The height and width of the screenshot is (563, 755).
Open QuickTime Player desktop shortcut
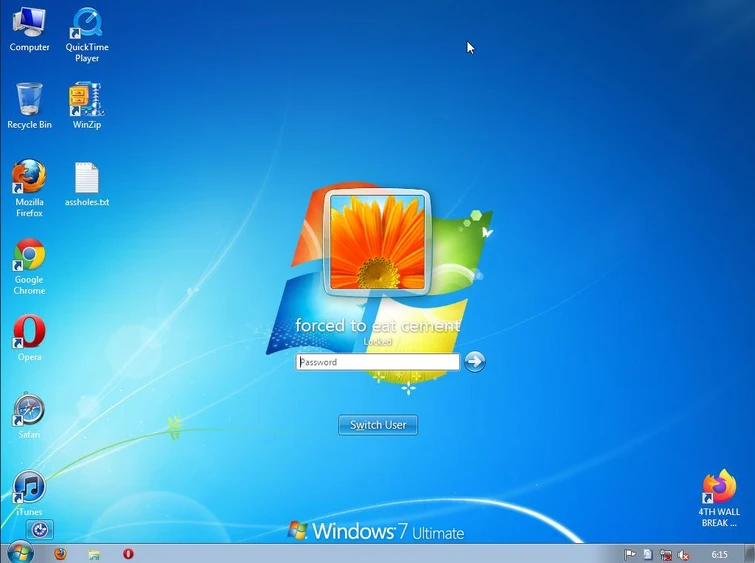pyautogui.click(x=87, y=35)
